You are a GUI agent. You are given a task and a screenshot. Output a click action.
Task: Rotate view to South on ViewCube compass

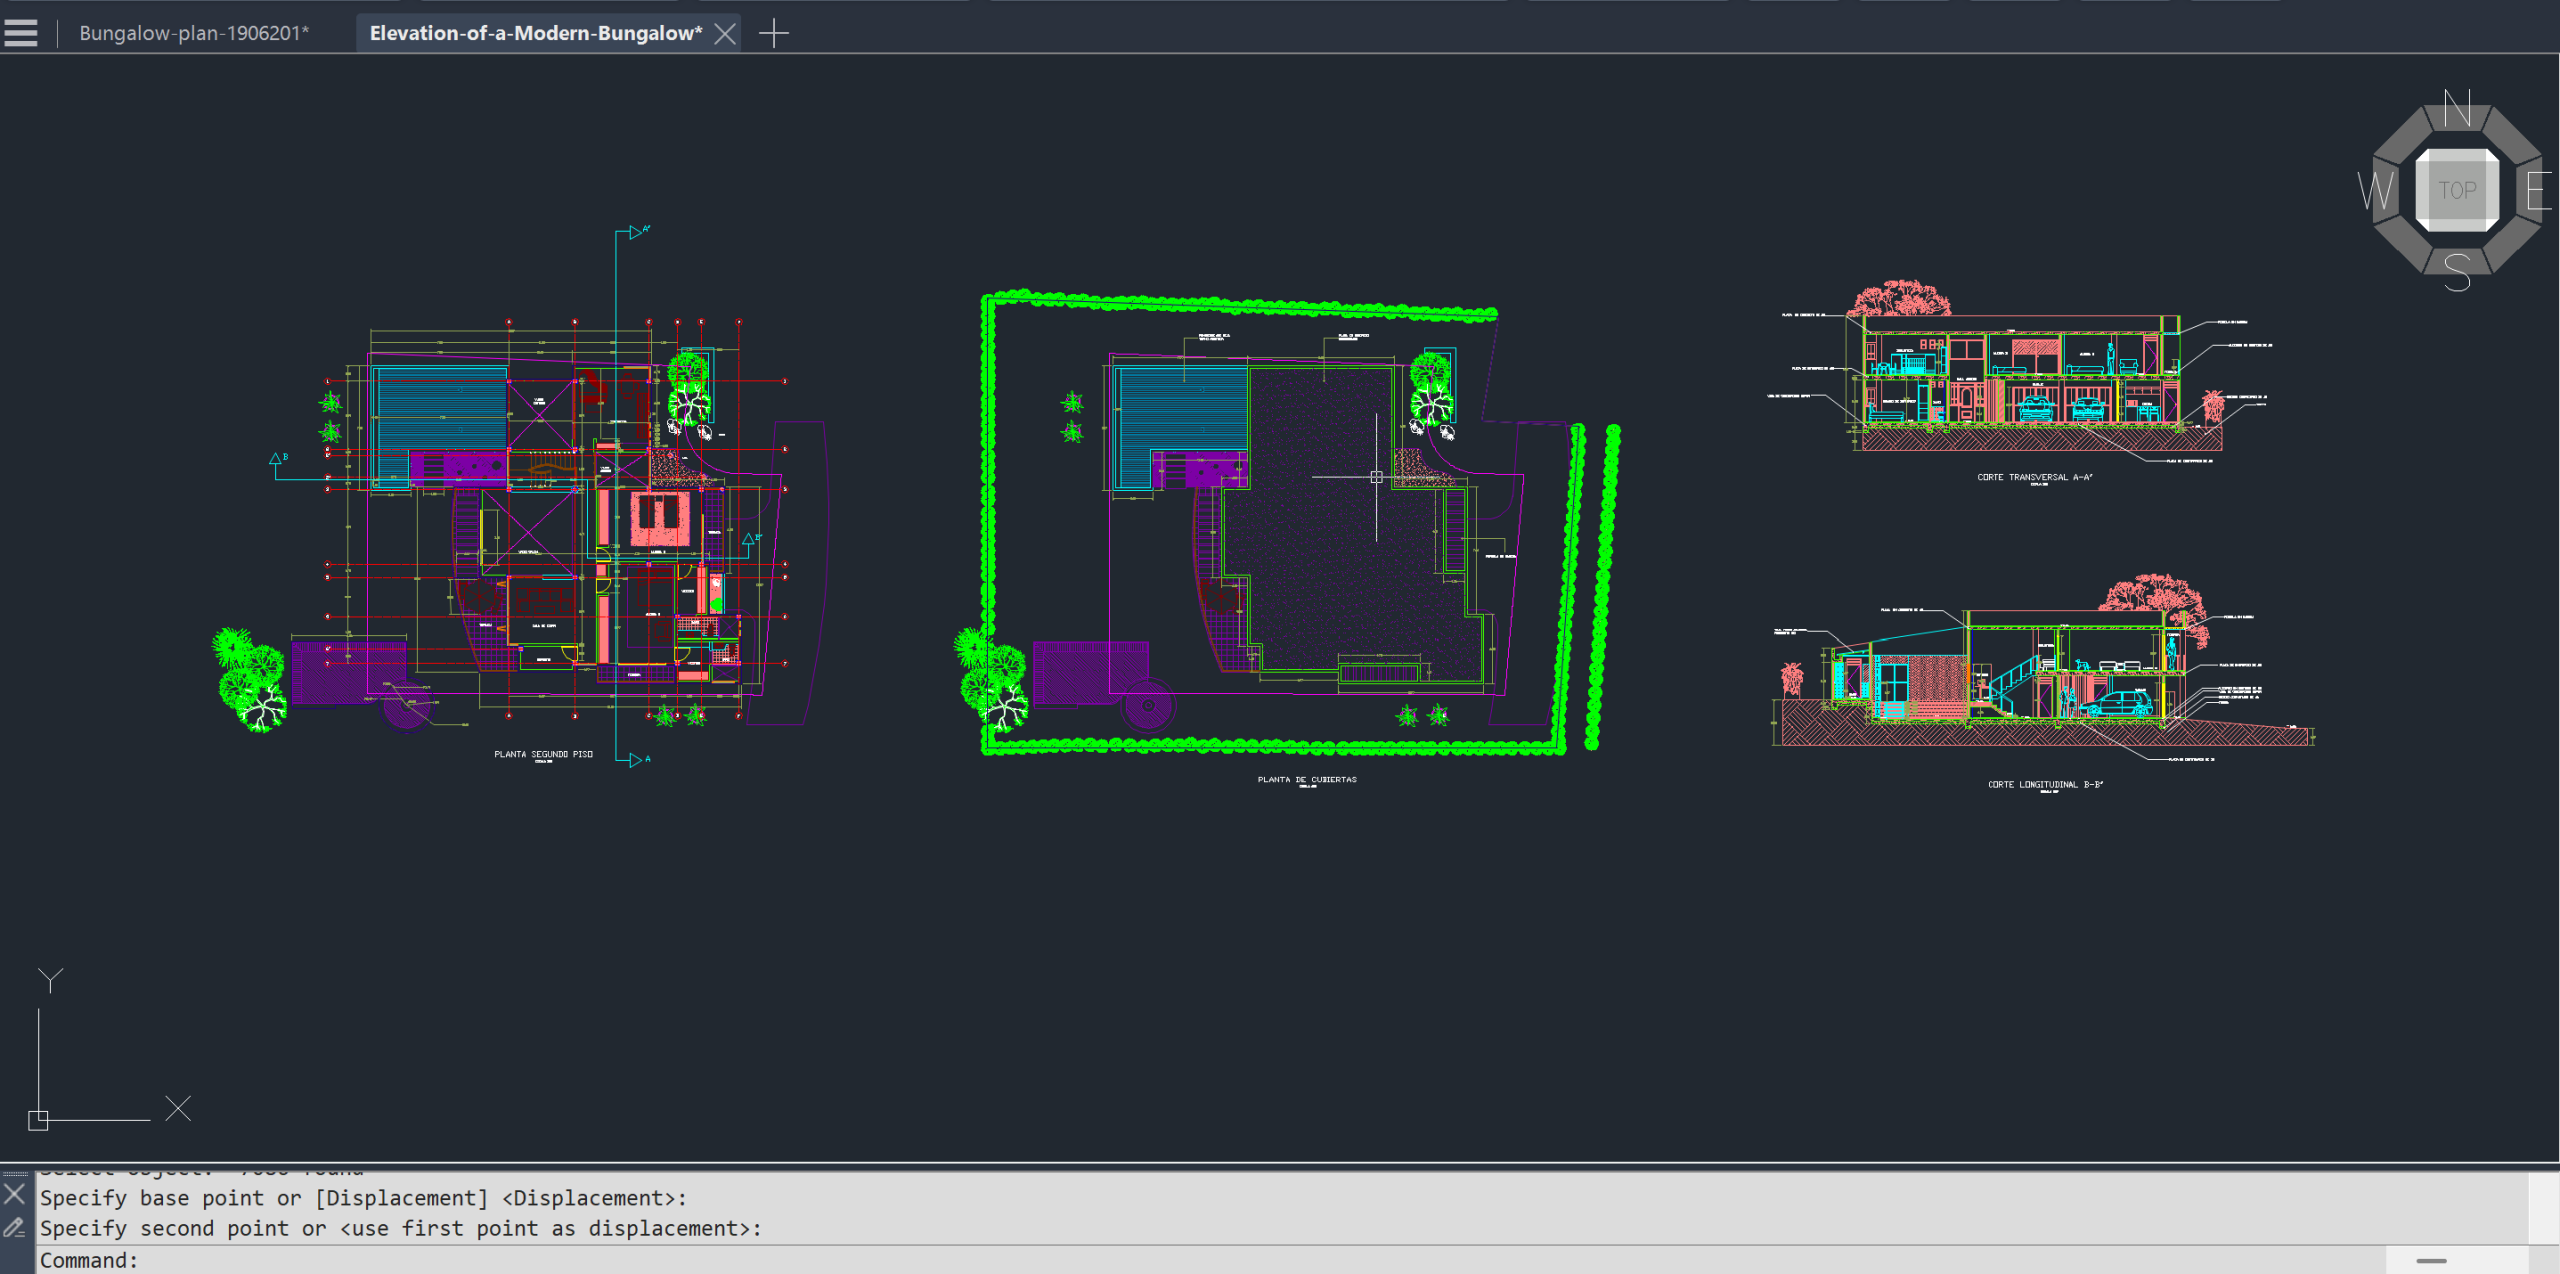point(2457,272)
